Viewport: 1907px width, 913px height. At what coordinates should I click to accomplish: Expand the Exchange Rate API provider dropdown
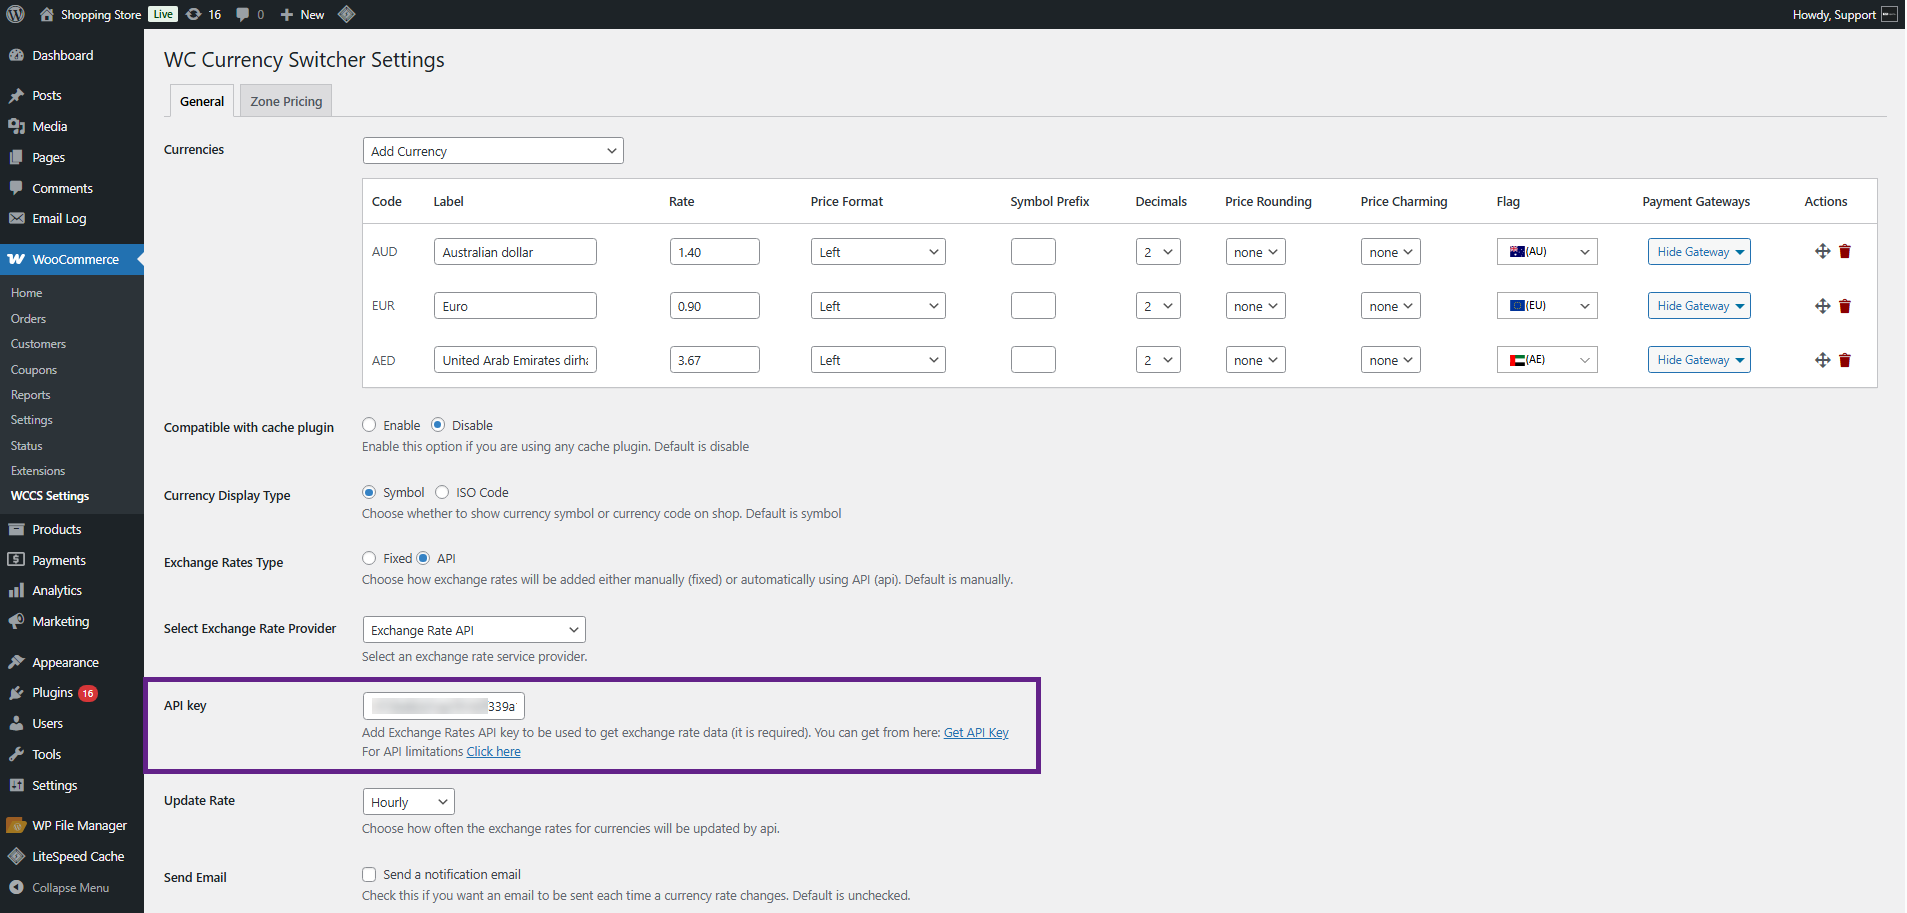point(474,630)
